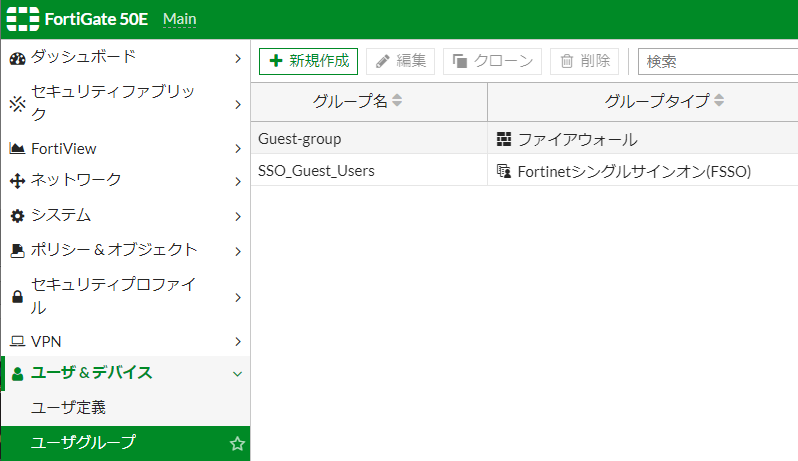The image size is (798, 461).
Task: Click the User & Device person icon
Action: 17,374
